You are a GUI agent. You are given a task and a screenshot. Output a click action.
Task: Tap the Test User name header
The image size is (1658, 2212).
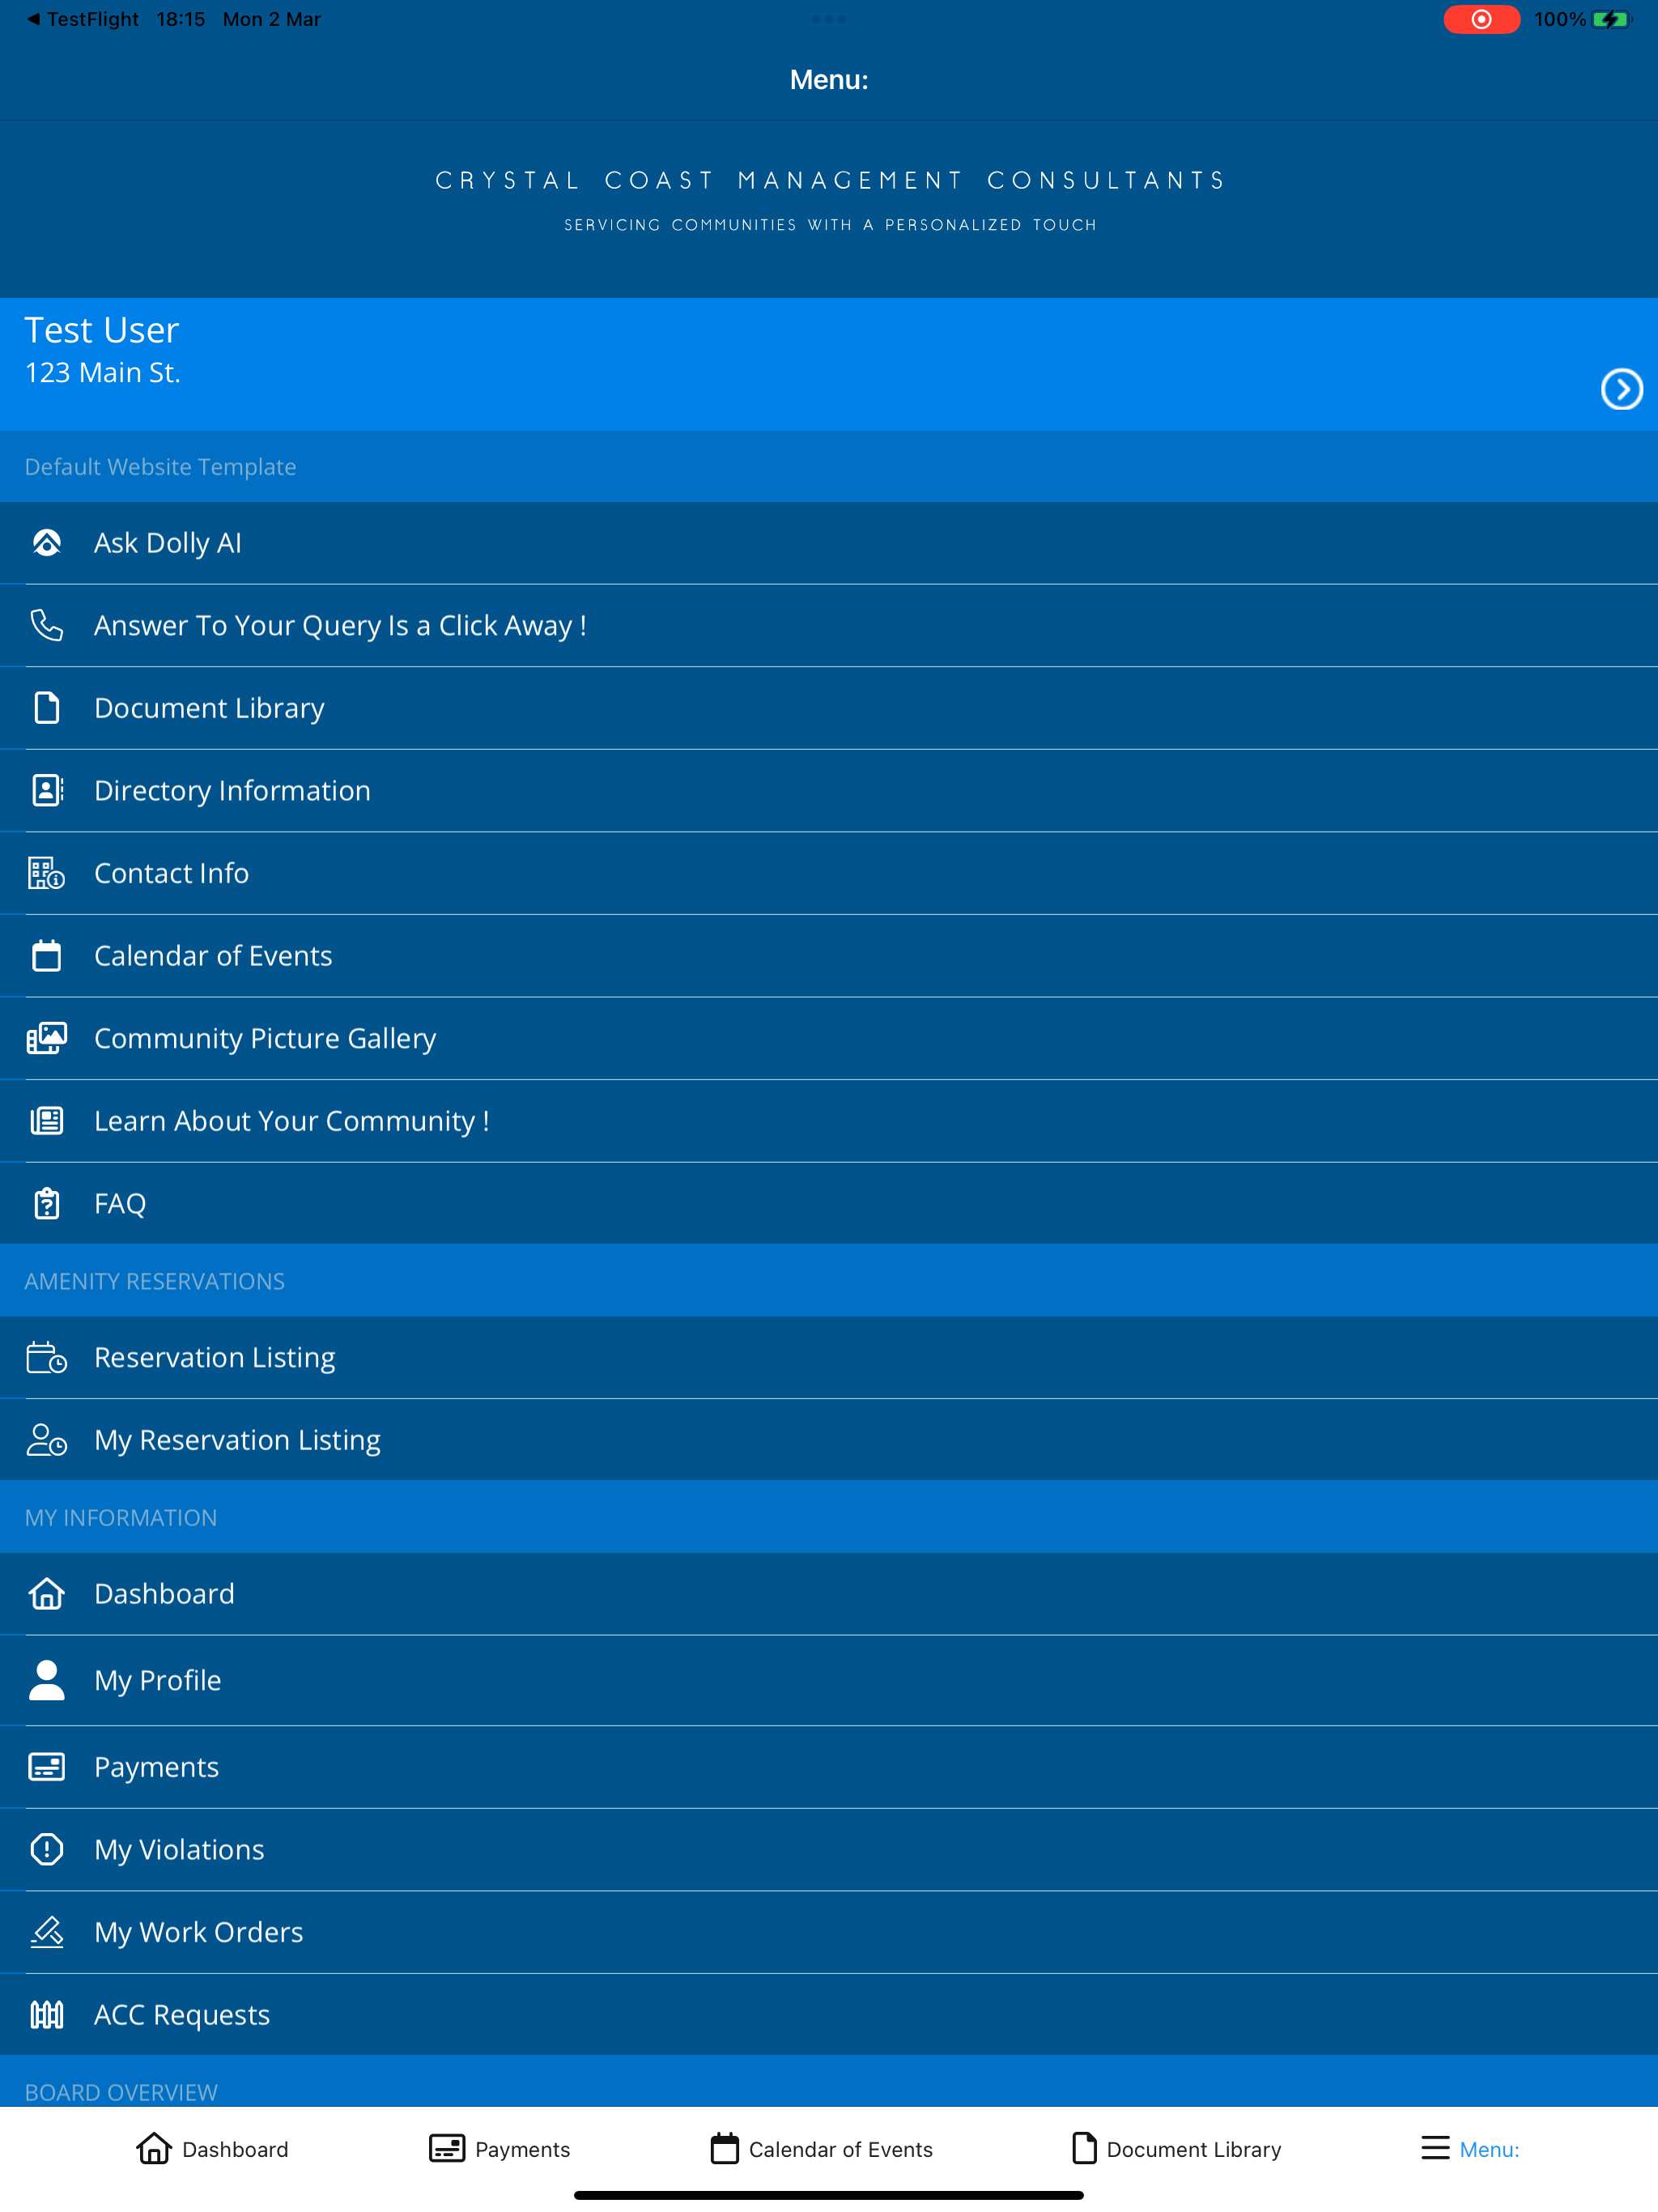tap(101, 330)
